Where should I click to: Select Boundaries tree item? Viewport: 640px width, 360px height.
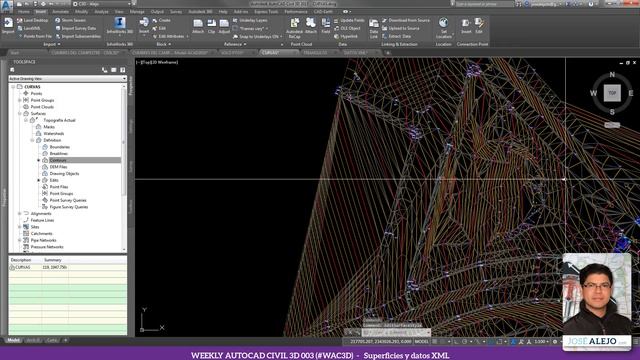60,147
